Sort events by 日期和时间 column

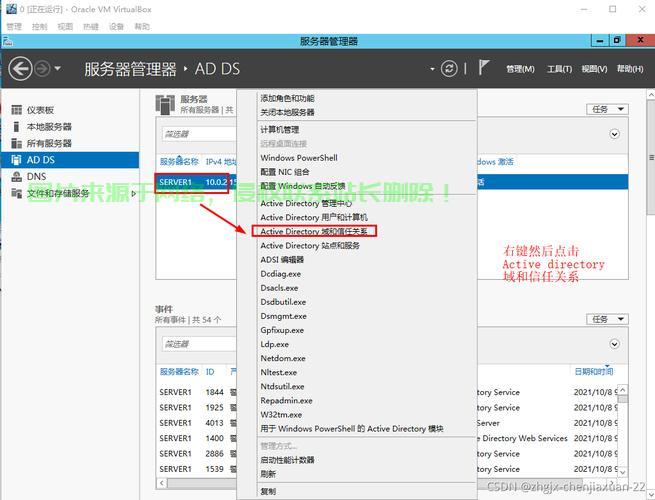click(594, 371)
